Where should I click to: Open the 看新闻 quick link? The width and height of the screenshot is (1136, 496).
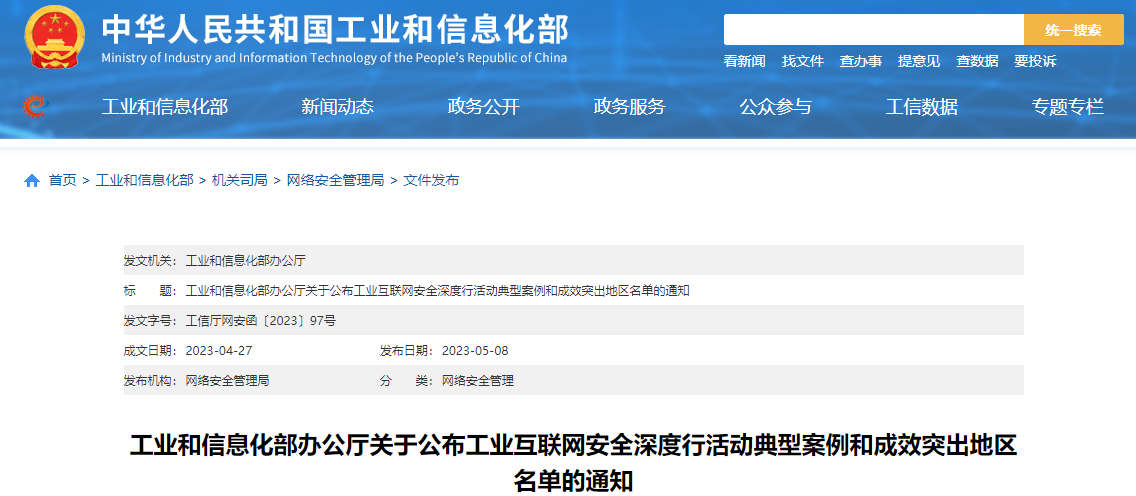tap(744, 62)
